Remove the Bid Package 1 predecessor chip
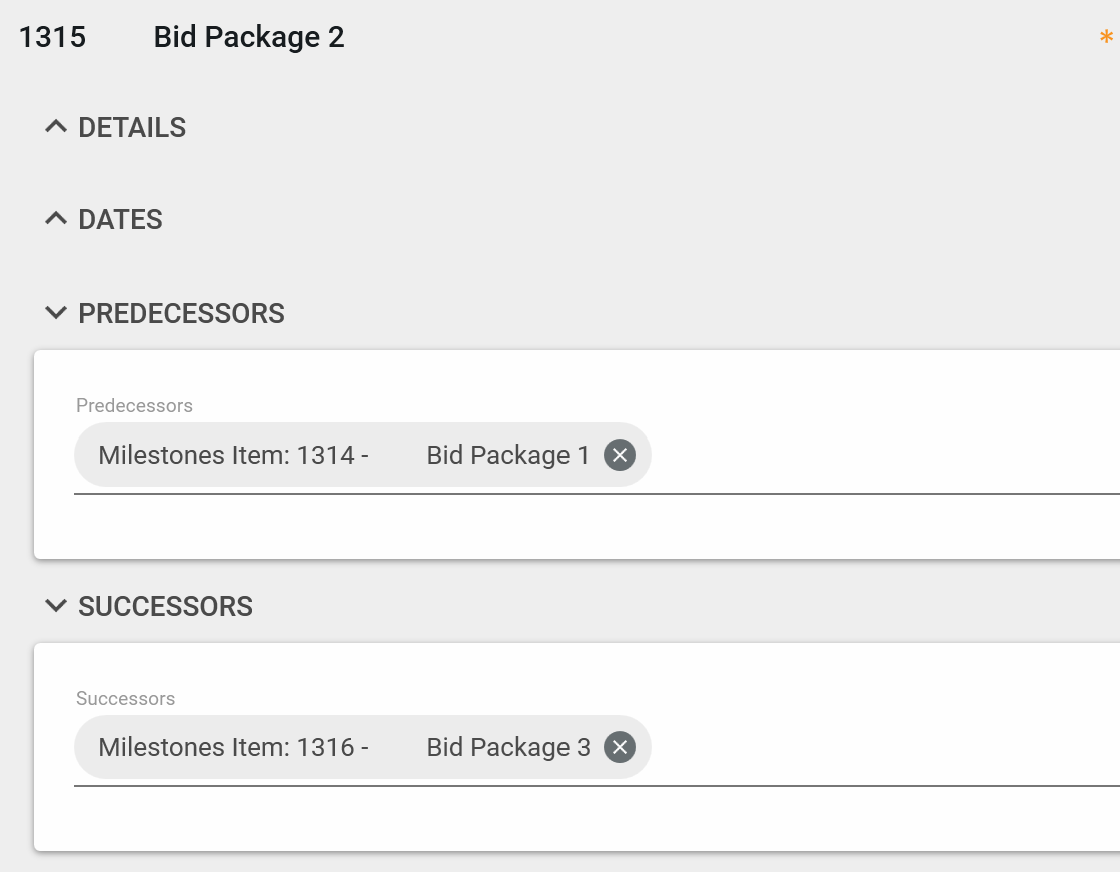Viewport: 1120px width, 872px height. click(620, 455)
